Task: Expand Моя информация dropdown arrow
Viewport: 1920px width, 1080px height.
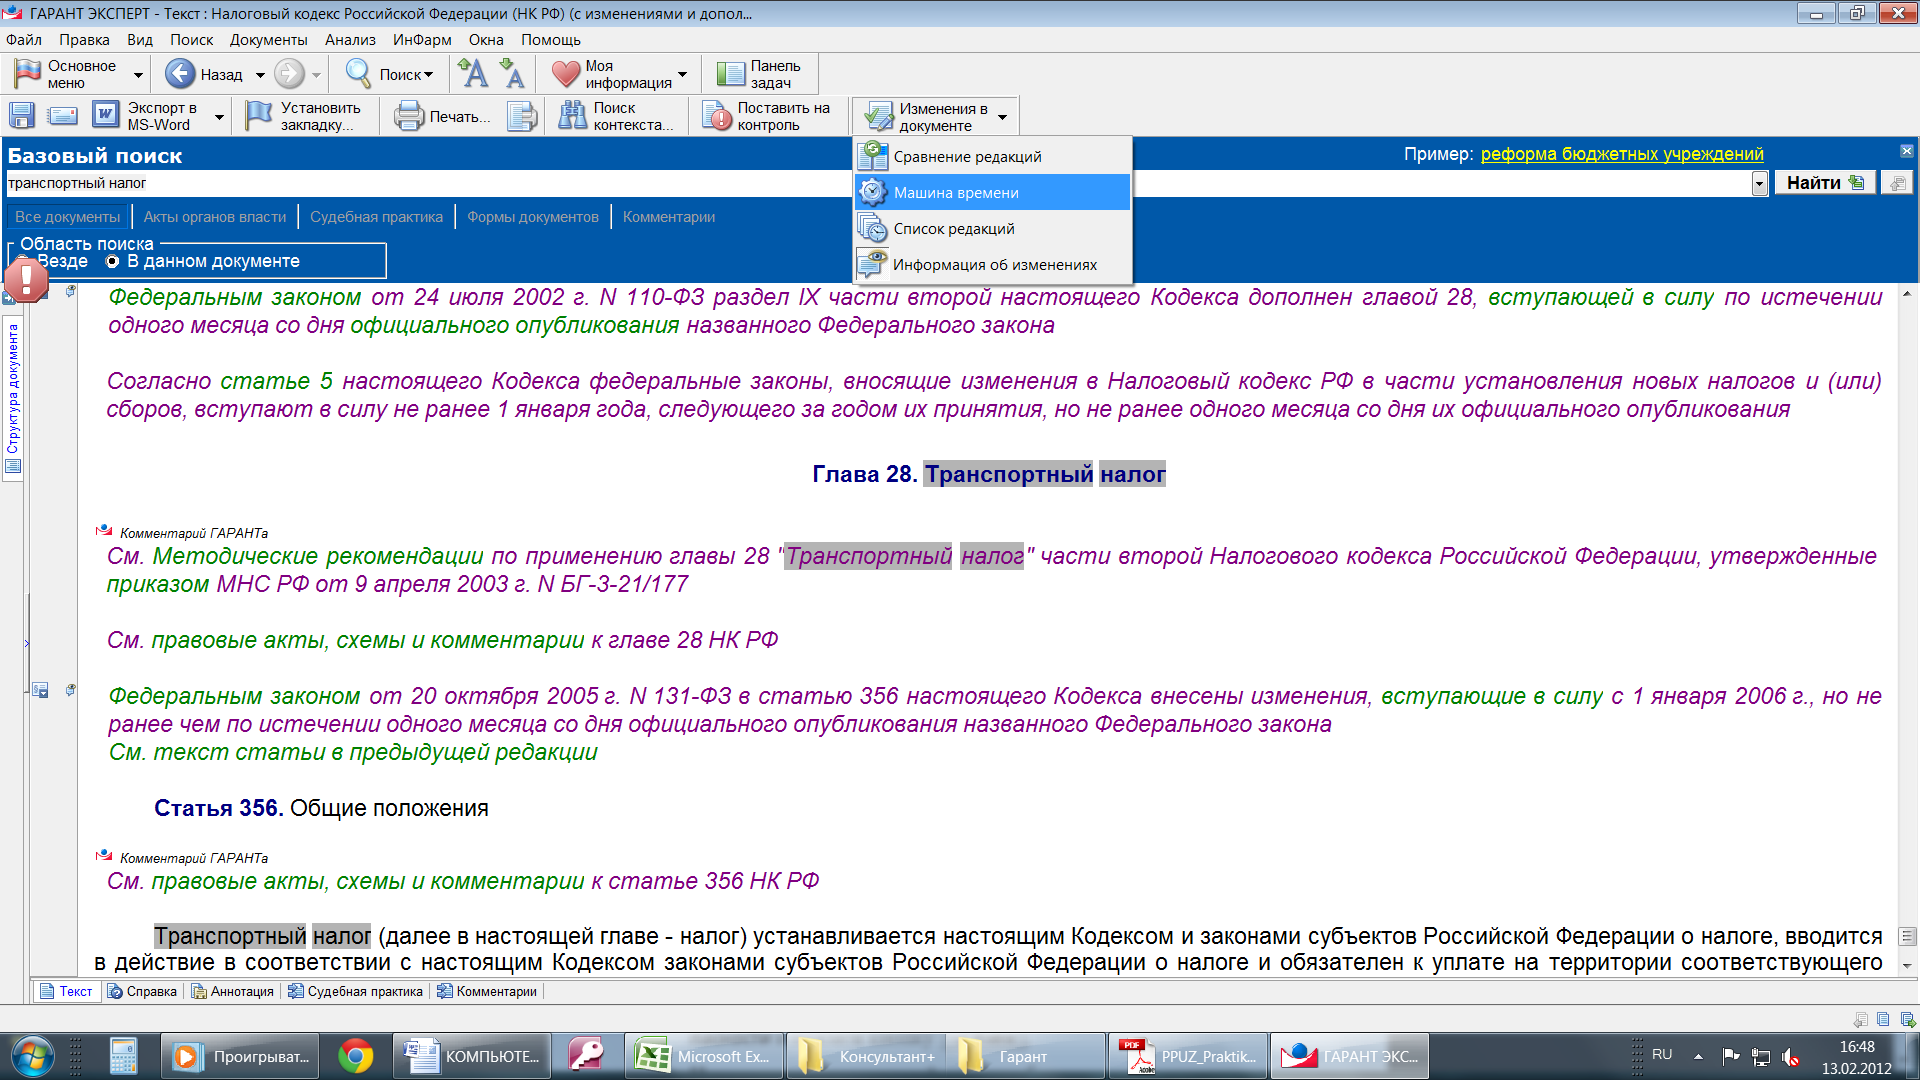Action: coord(683,75)
